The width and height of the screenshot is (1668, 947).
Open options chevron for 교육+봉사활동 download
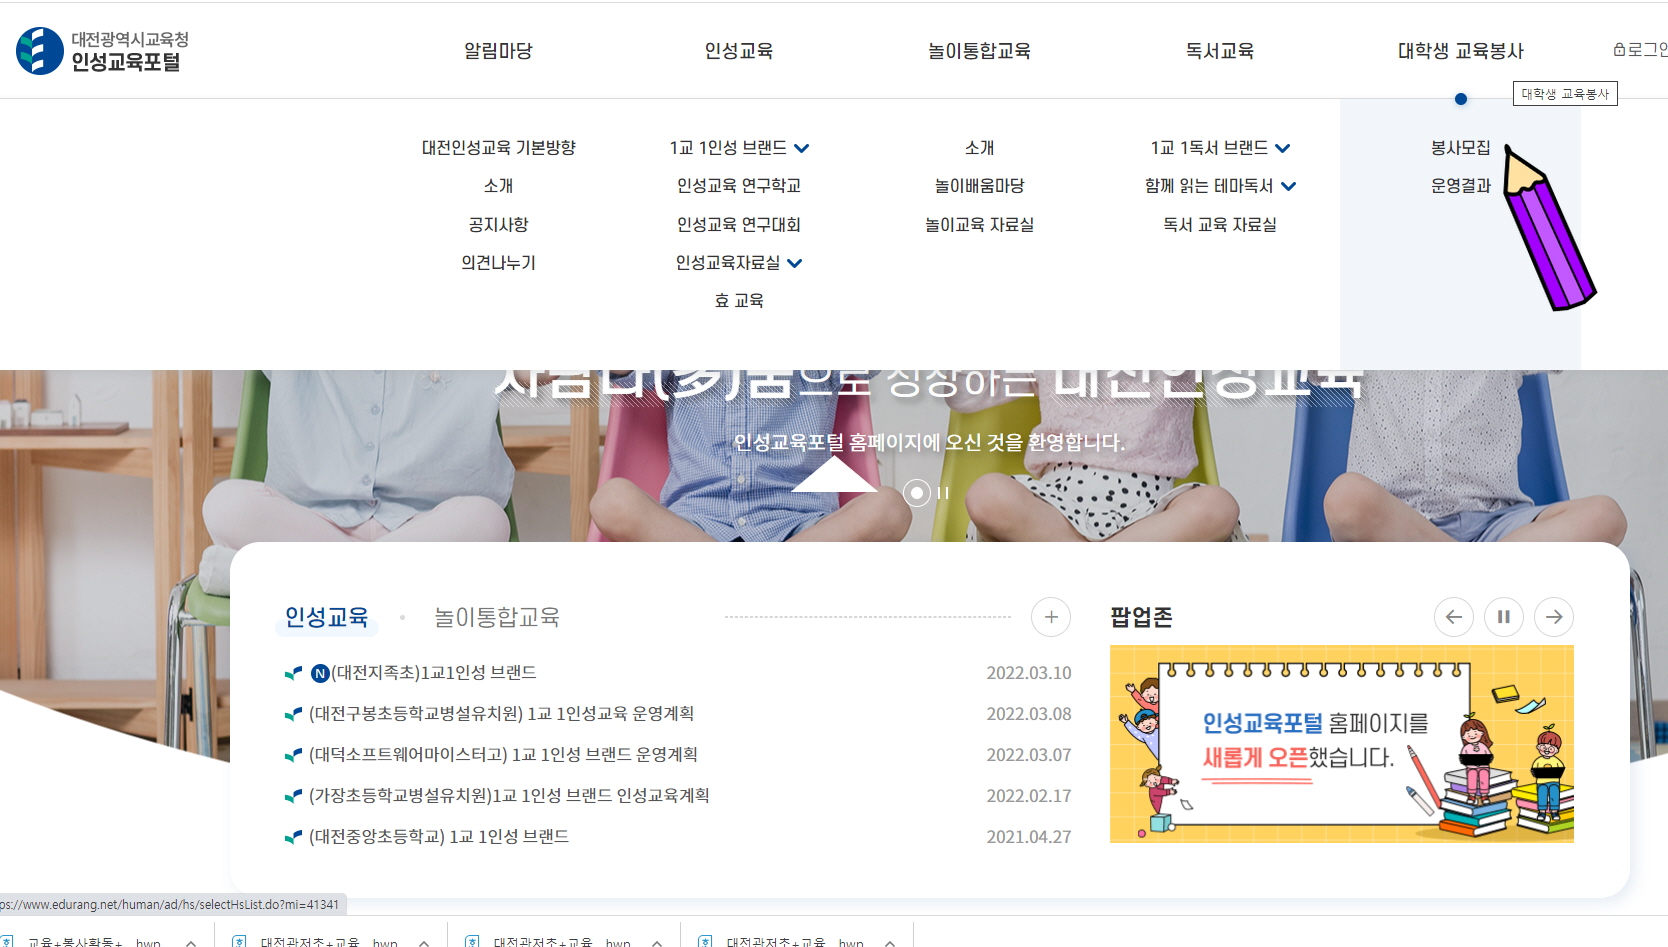191,942
